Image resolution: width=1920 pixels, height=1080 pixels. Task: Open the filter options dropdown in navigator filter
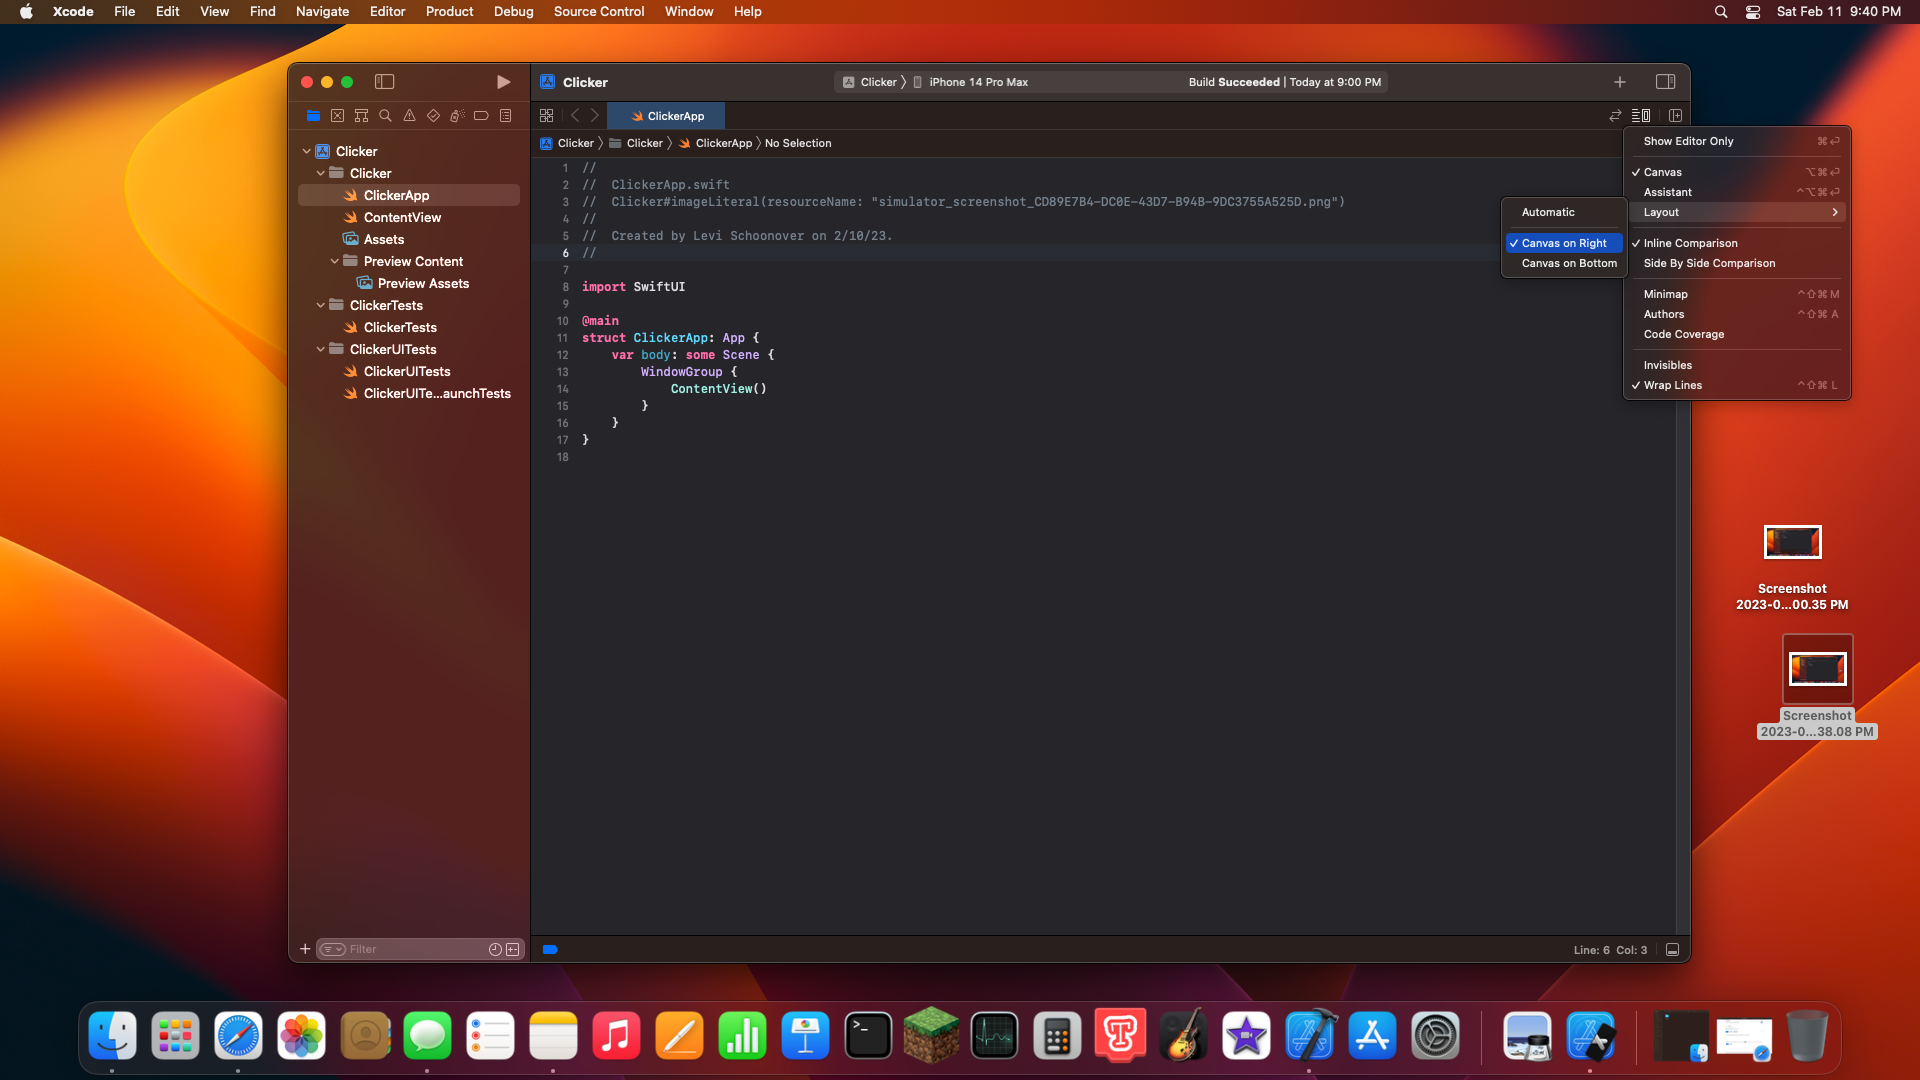point(334,949)
